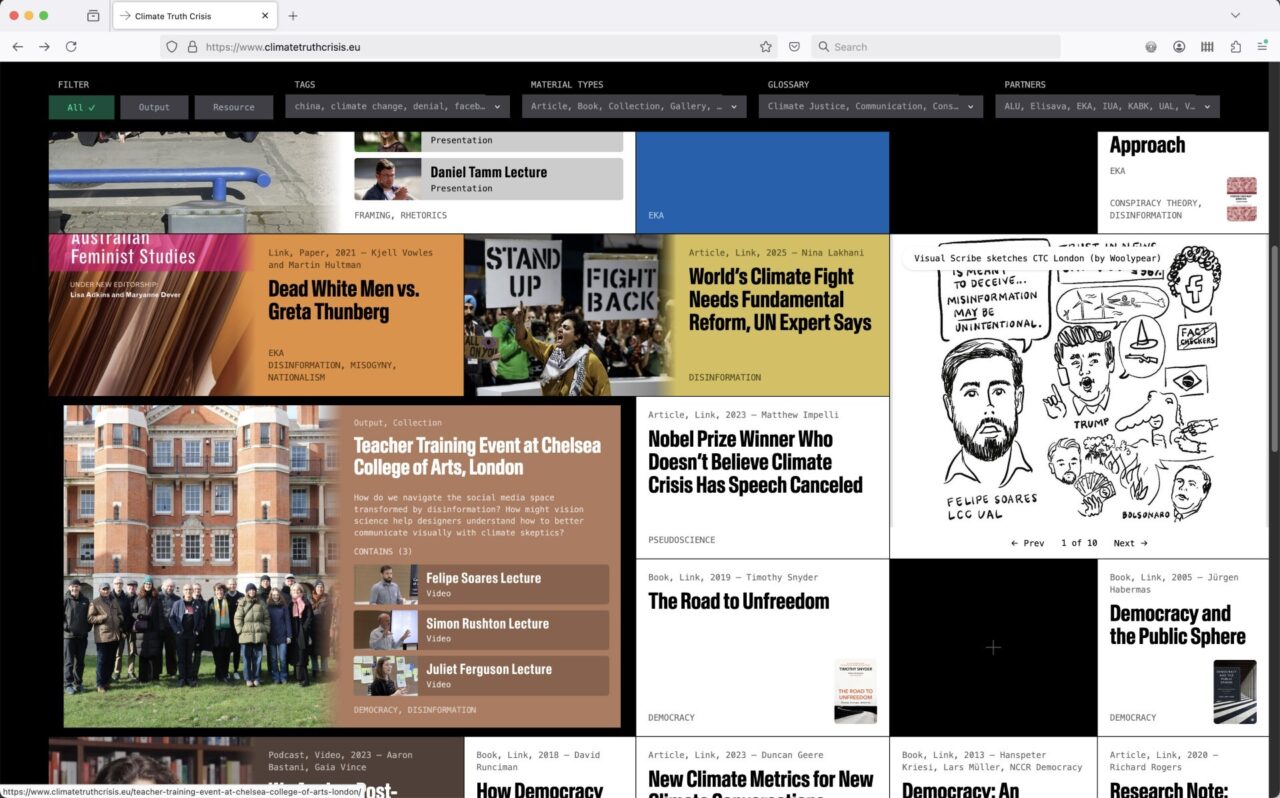
Task: Click The Road to Unfreedom book cover
Action: (x=855, y=691)
